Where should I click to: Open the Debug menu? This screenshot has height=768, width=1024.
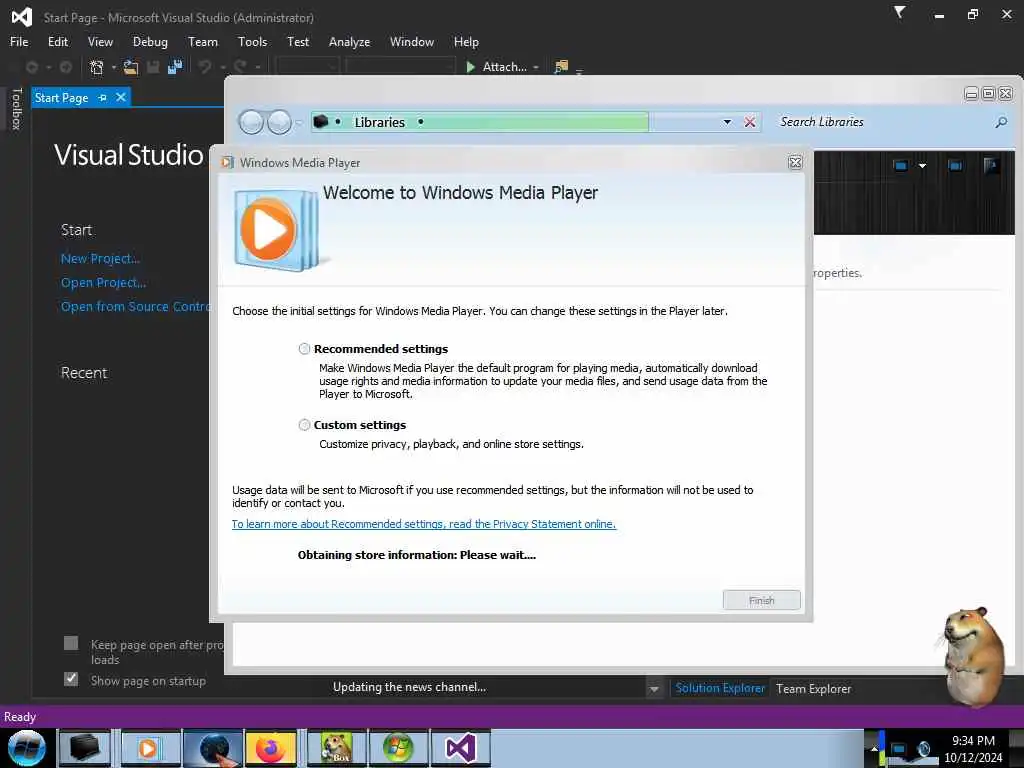[150, 42]
